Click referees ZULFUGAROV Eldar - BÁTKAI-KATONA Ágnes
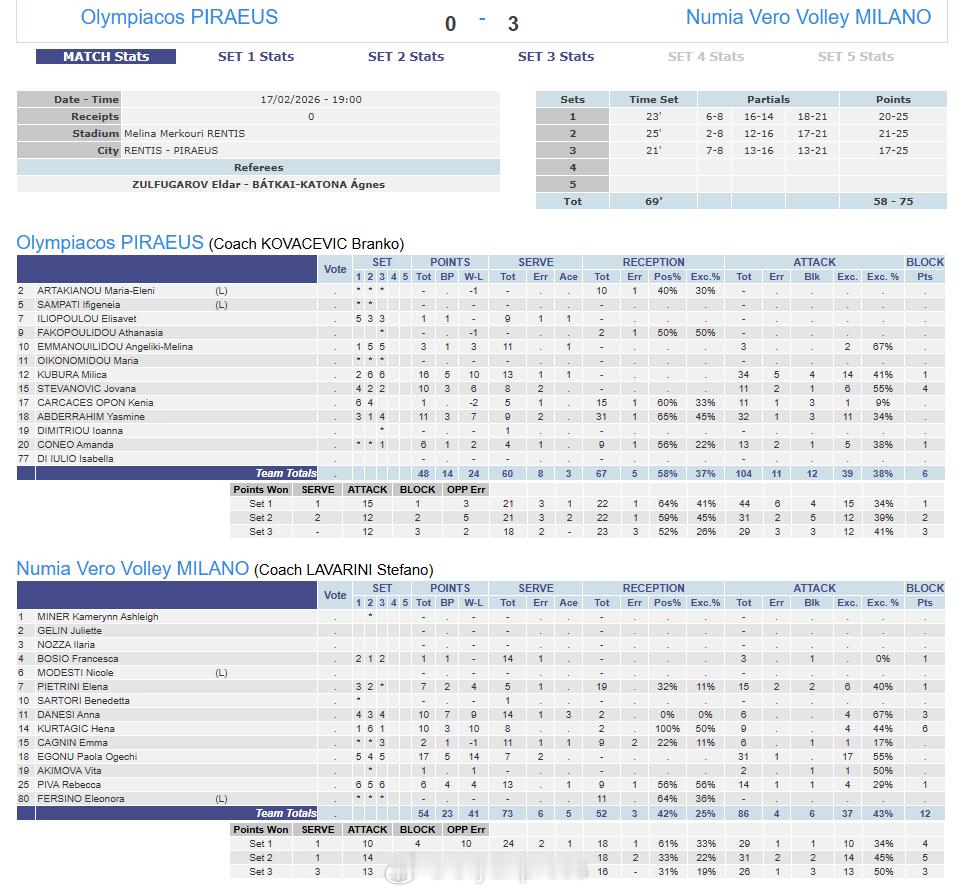The height and width of the screenshot is (894, 976). click(x=258, y=184)
